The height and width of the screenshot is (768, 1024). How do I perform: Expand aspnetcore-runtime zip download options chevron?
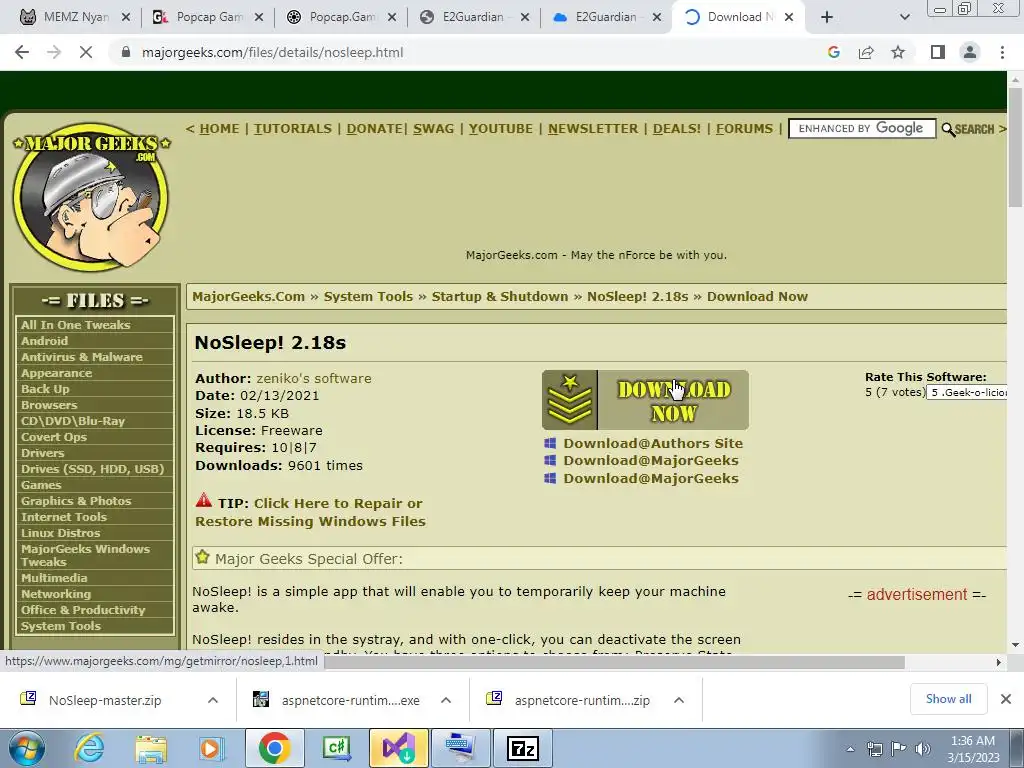(x=679, y=700)
